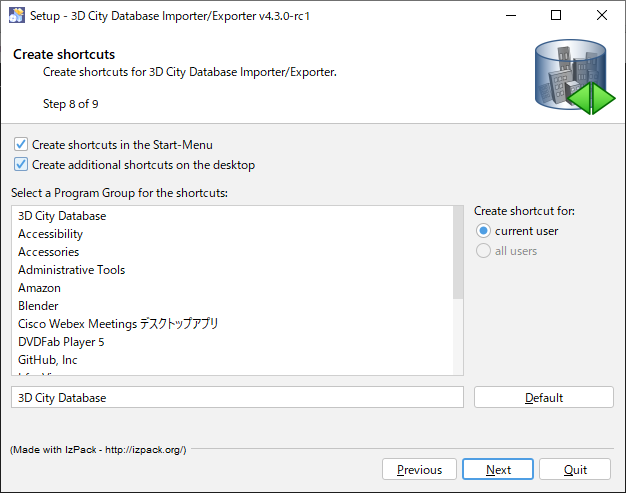Select Cisco Webex Meetings group entry
Viewport: 626px width, 493px height.
click(x=232, y=324)
